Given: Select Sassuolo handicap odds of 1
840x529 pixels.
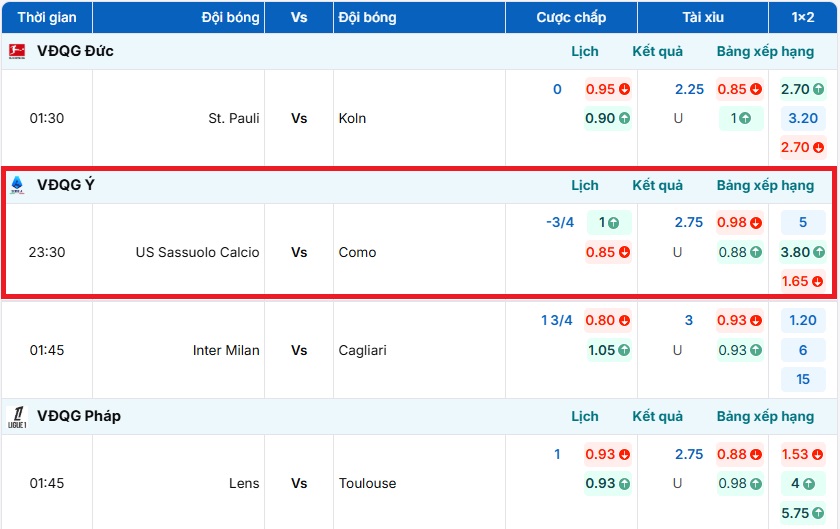Looking at the screenshot, I should 608,223.
